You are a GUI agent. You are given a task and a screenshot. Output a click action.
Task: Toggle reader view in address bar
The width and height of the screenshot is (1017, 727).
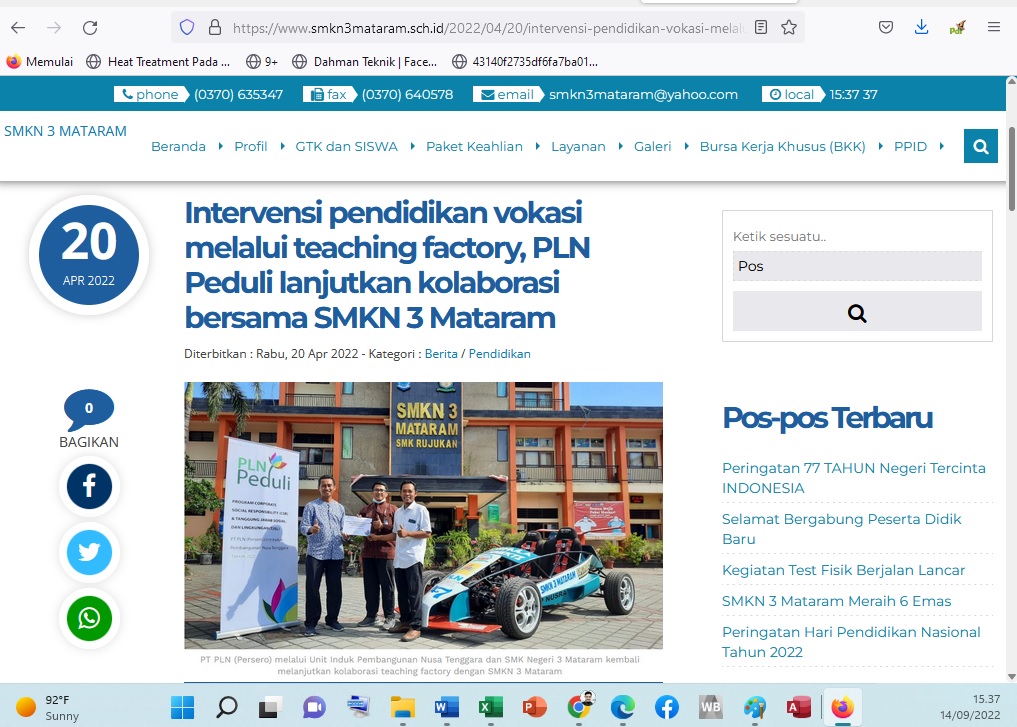point(762,28)
